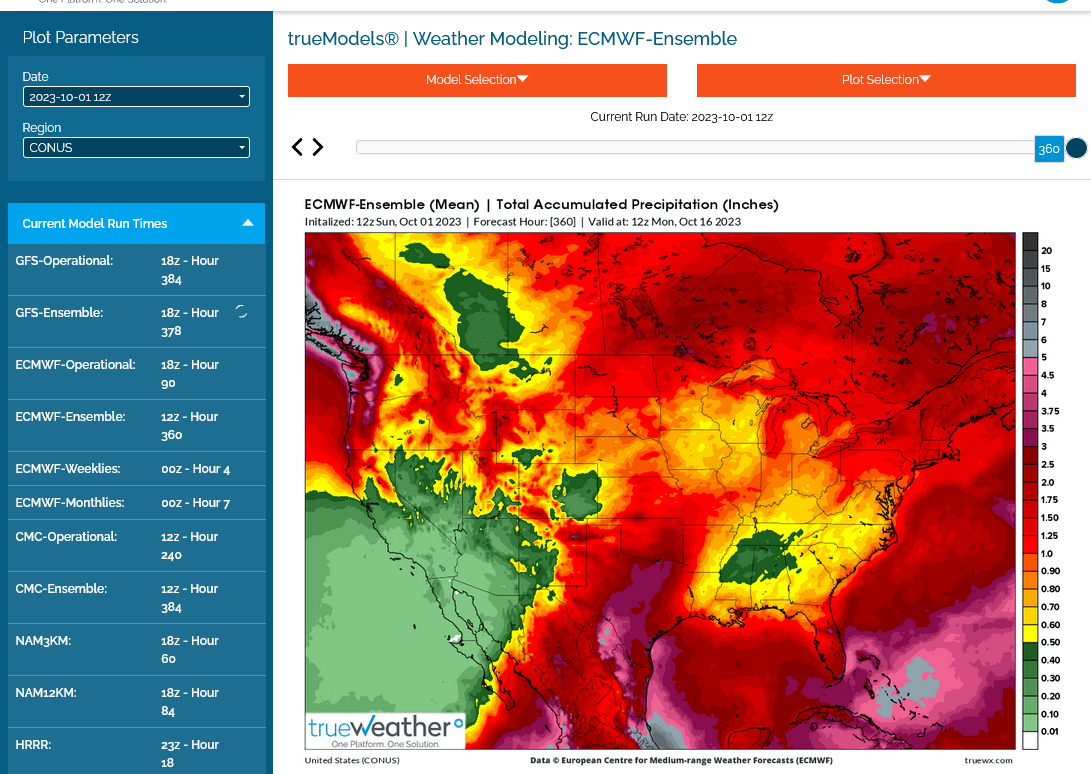Click the next frame right arrow

pos(318,147)
